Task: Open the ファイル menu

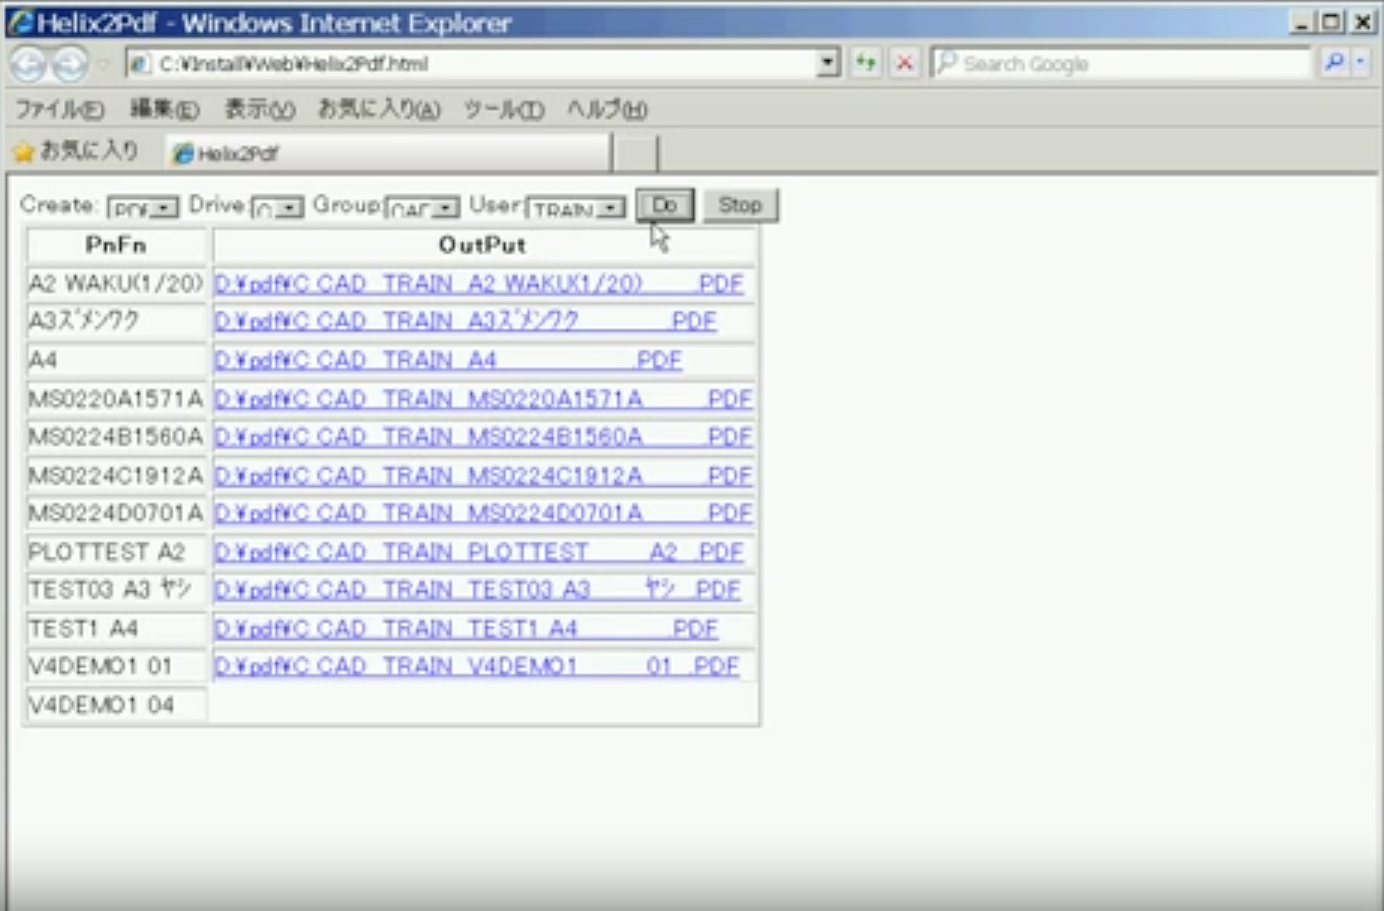Action: click(59, 109)
